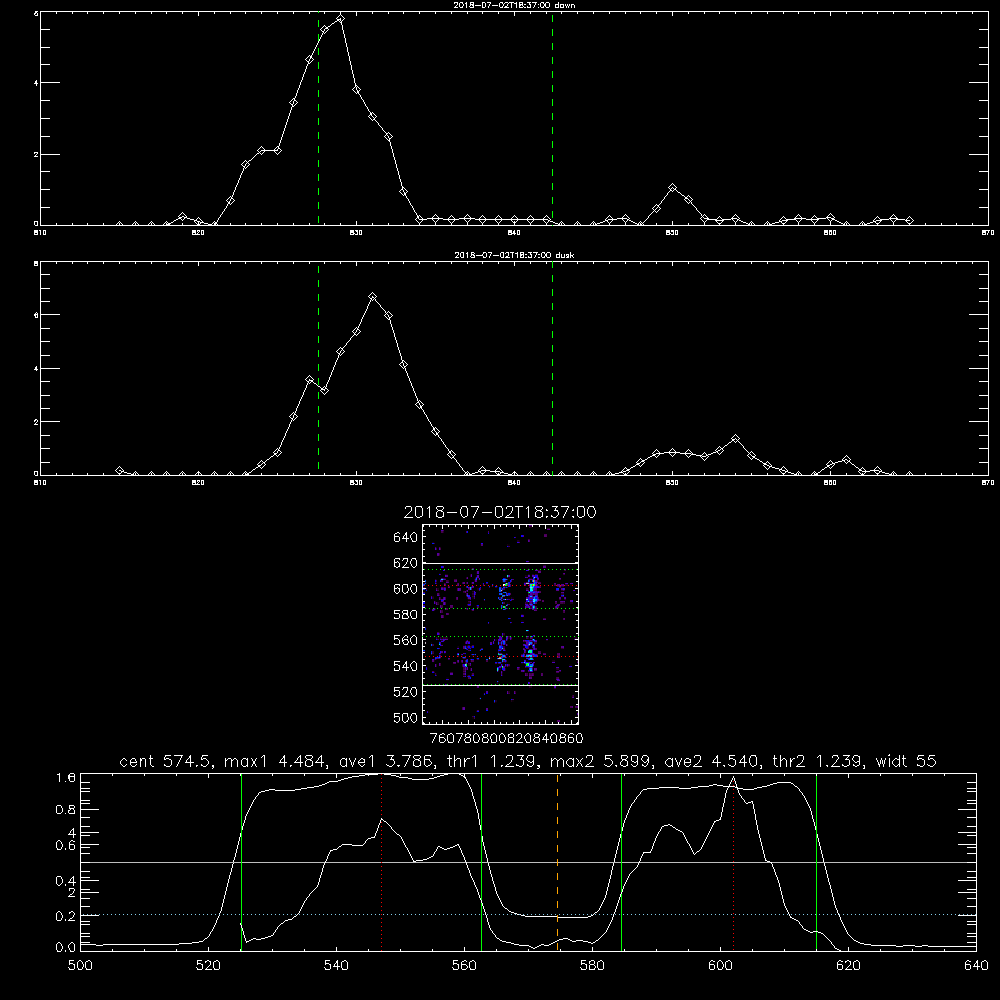
Task: Click the '640' label on heatmap y-axis
Action: click(x=406, y=537)
